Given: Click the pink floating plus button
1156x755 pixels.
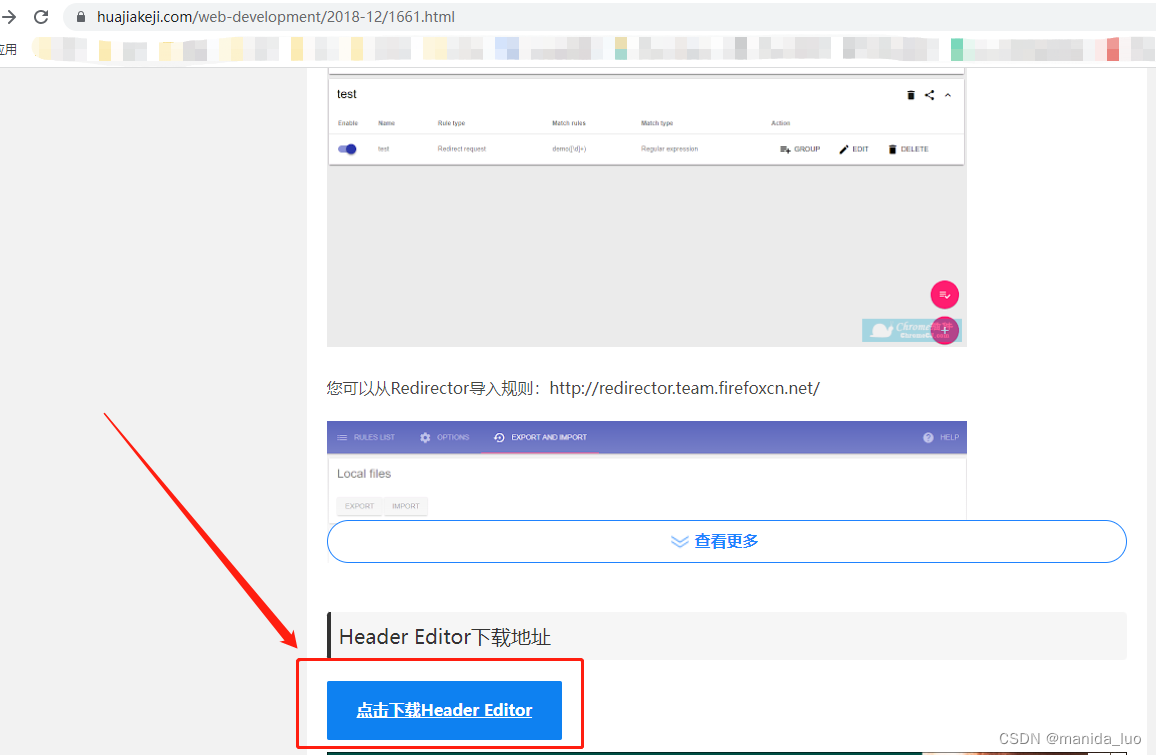Looking at the screenshot, I should (944, 330).
